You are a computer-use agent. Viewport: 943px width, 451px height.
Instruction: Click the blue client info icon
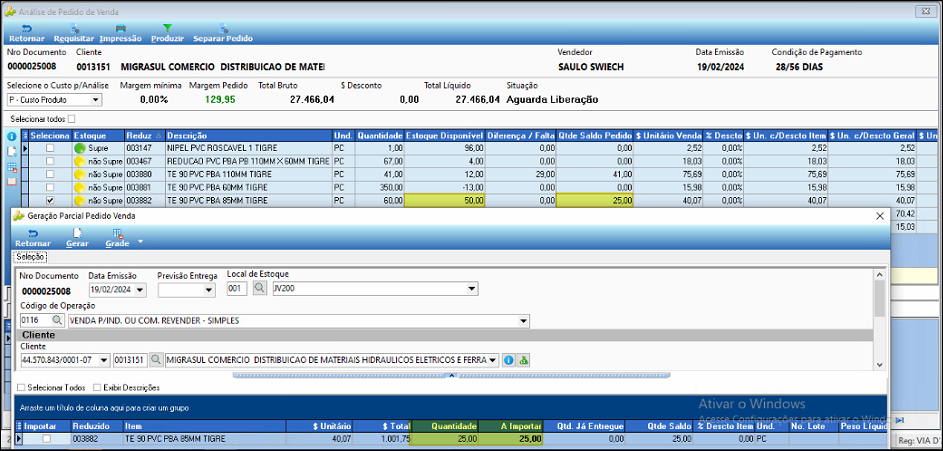[x=508, y=360]
